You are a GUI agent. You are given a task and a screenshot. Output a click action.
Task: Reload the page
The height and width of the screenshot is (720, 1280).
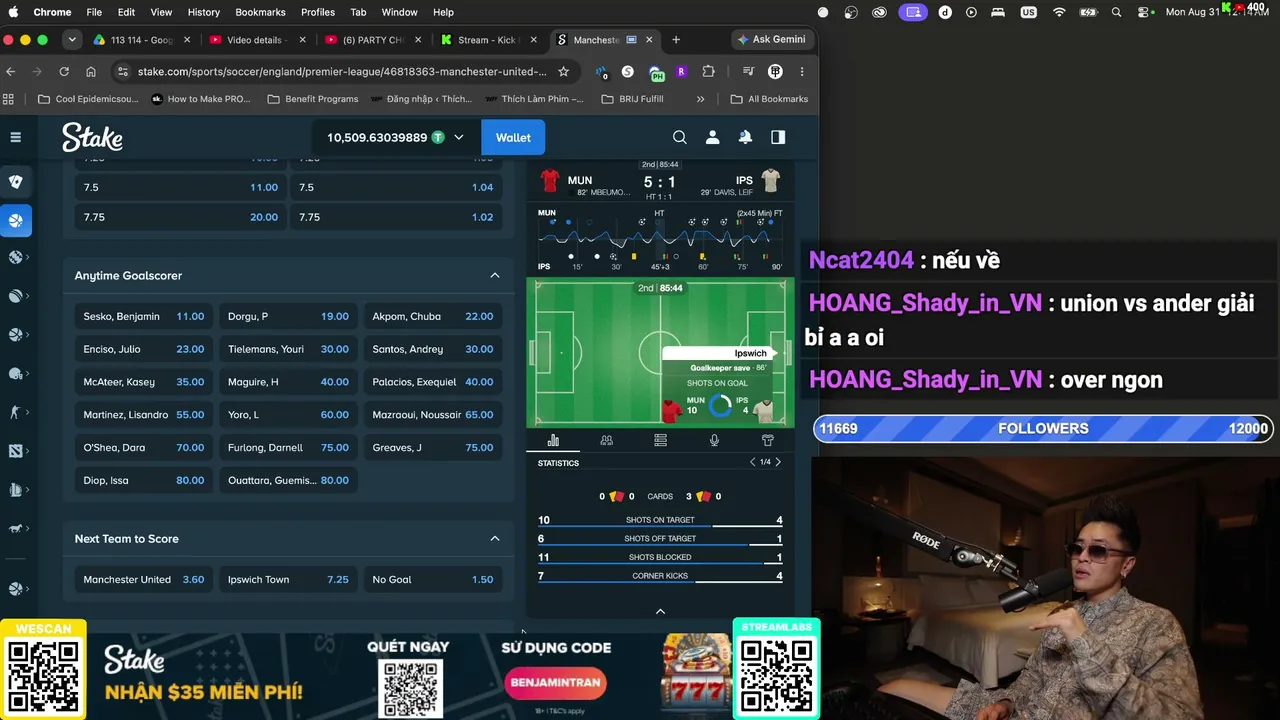click(64, 72)
